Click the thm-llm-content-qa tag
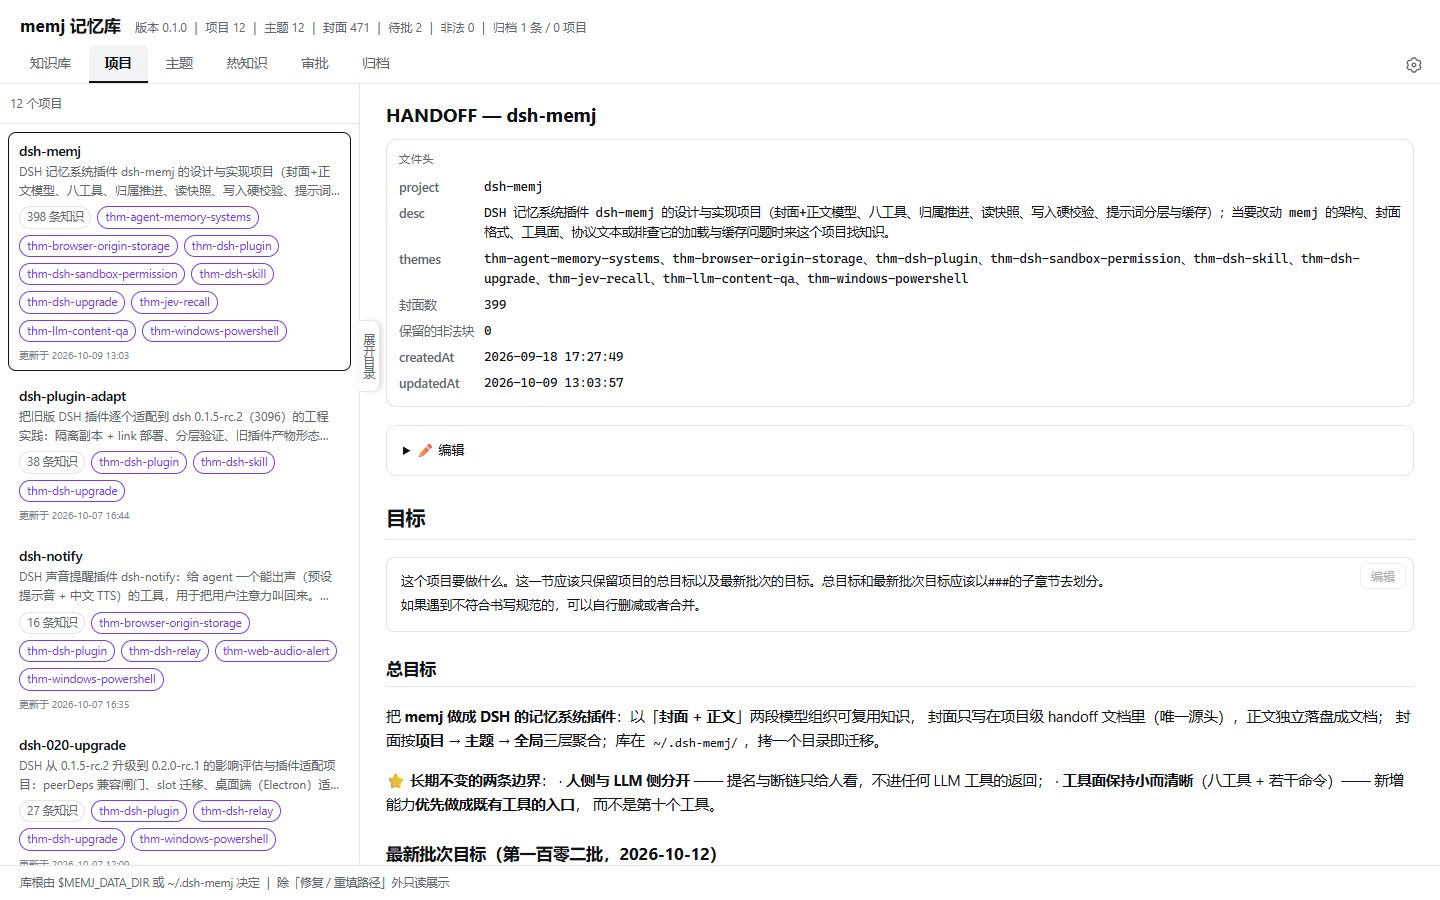1440x900 pixels. click(77, 331)
